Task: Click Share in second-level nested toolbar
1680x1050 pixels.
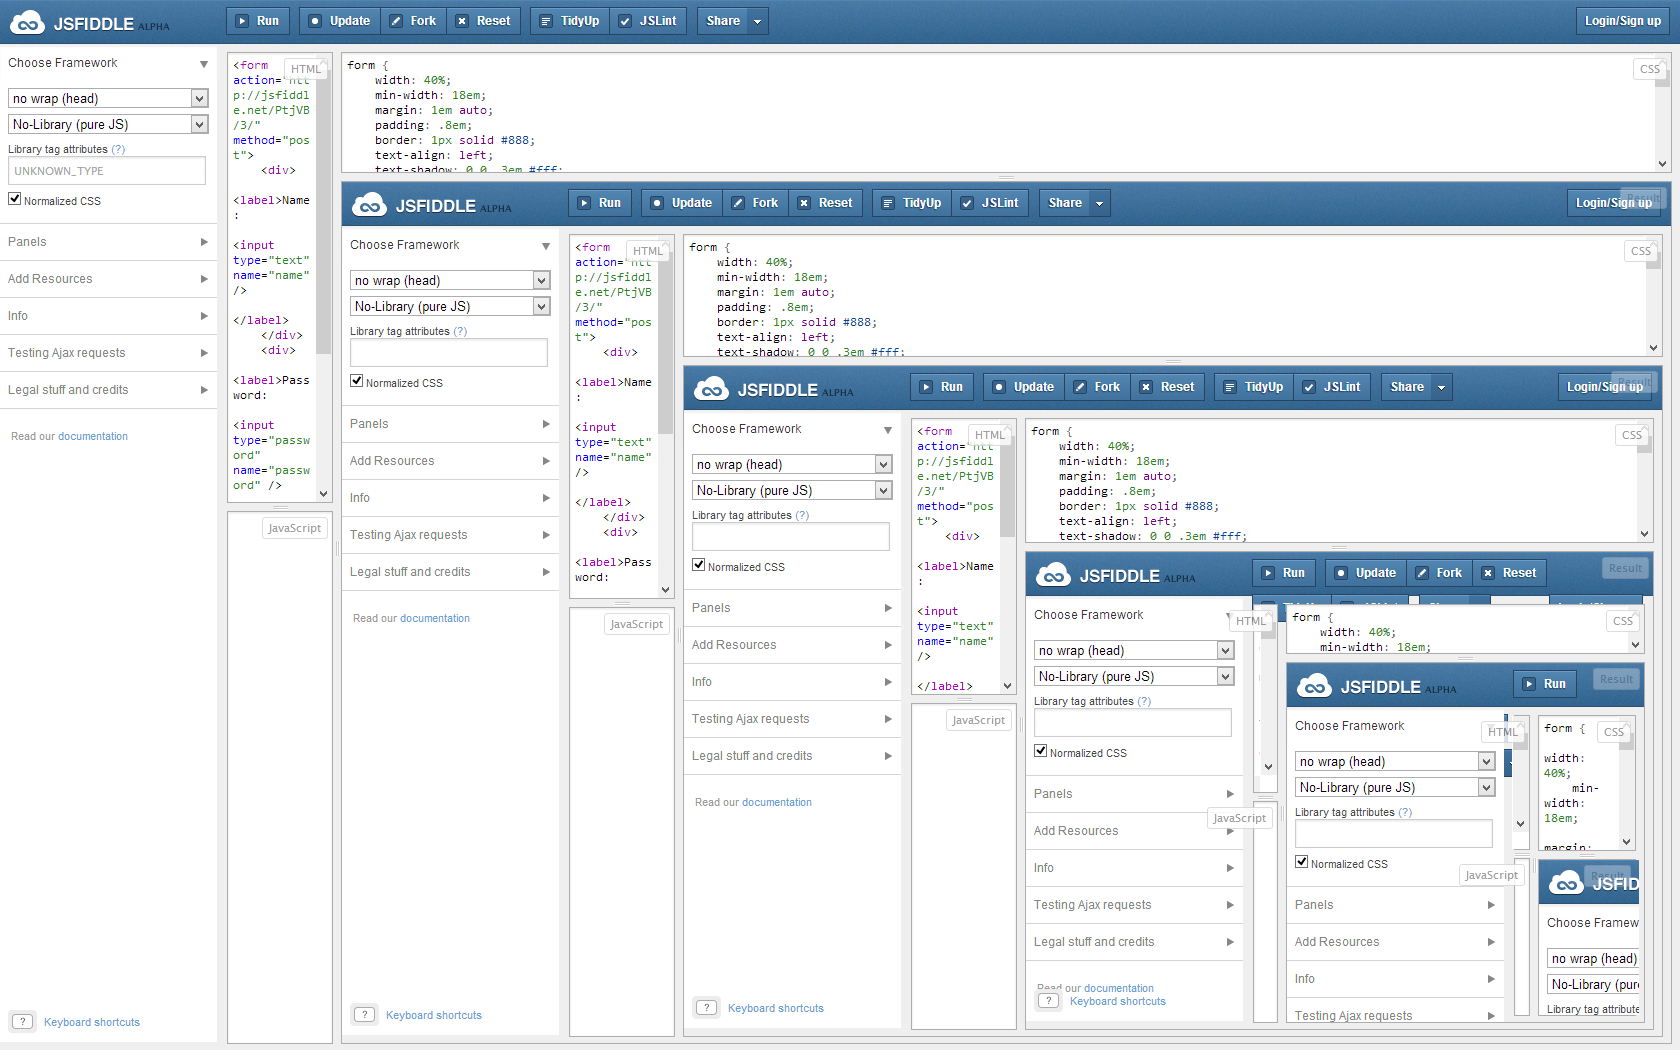Action: 1065,203
